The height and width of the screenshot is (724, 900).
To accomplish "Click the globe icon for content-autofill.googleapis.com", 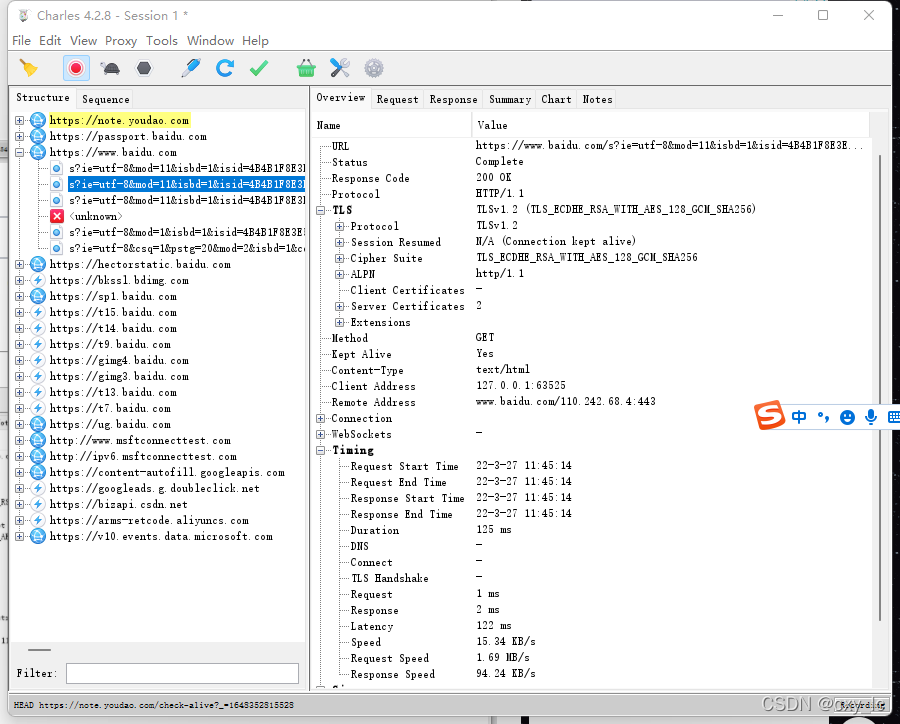I will [x=38, y=473].
